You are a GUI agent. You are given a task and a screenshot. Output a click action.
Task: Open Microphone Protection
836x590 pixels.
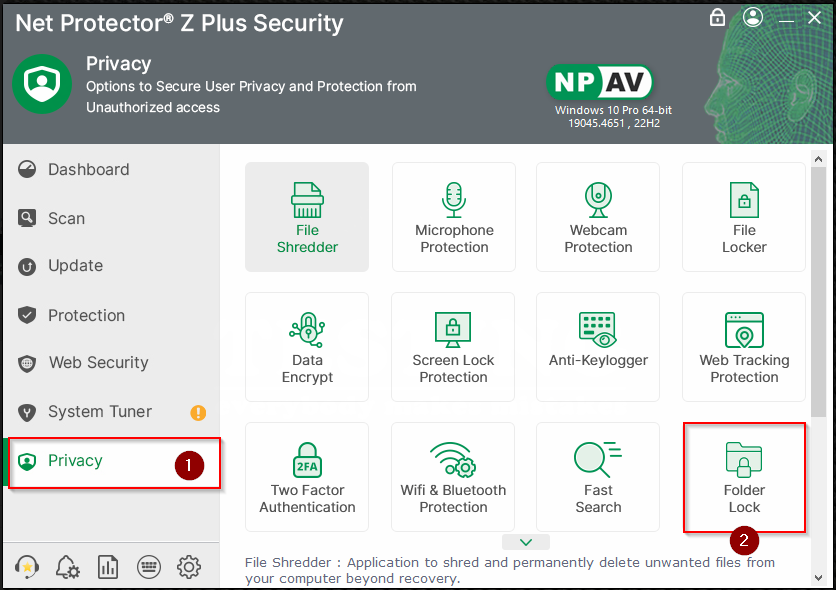coord(454,217)
